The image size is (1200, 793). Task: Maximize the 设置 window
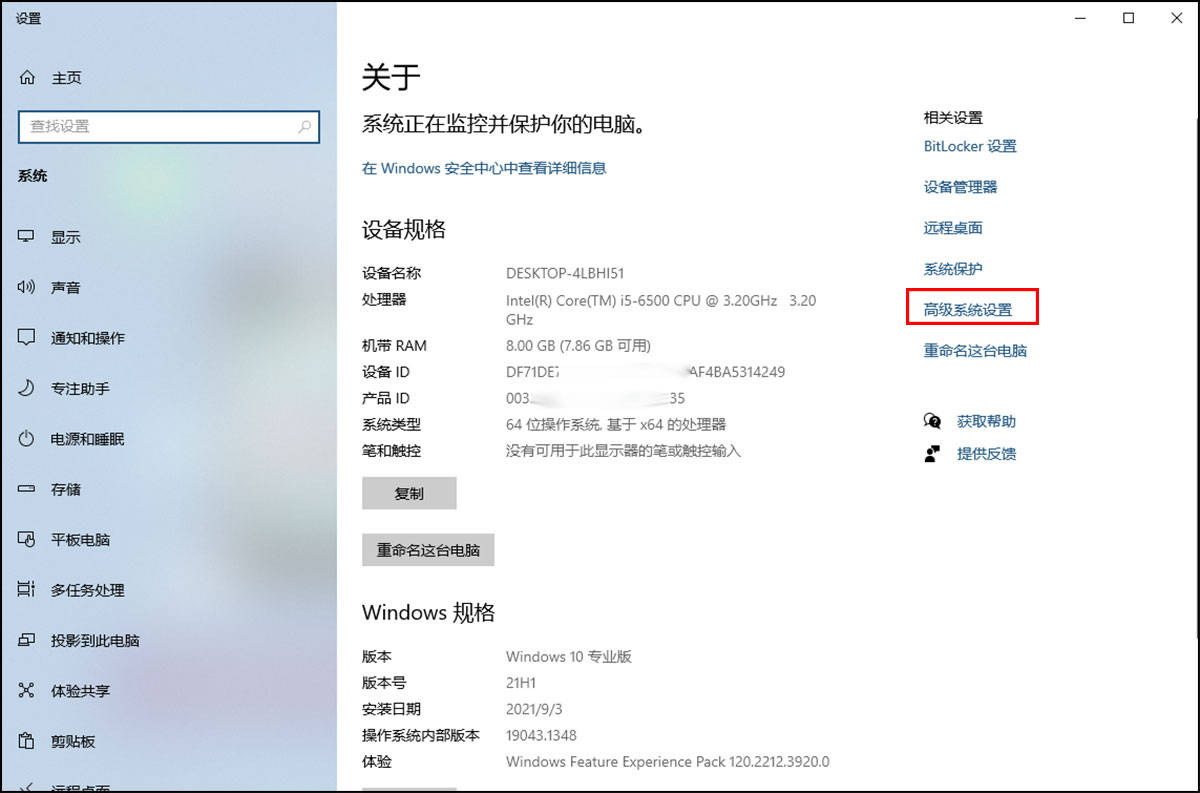point(1128,18)
